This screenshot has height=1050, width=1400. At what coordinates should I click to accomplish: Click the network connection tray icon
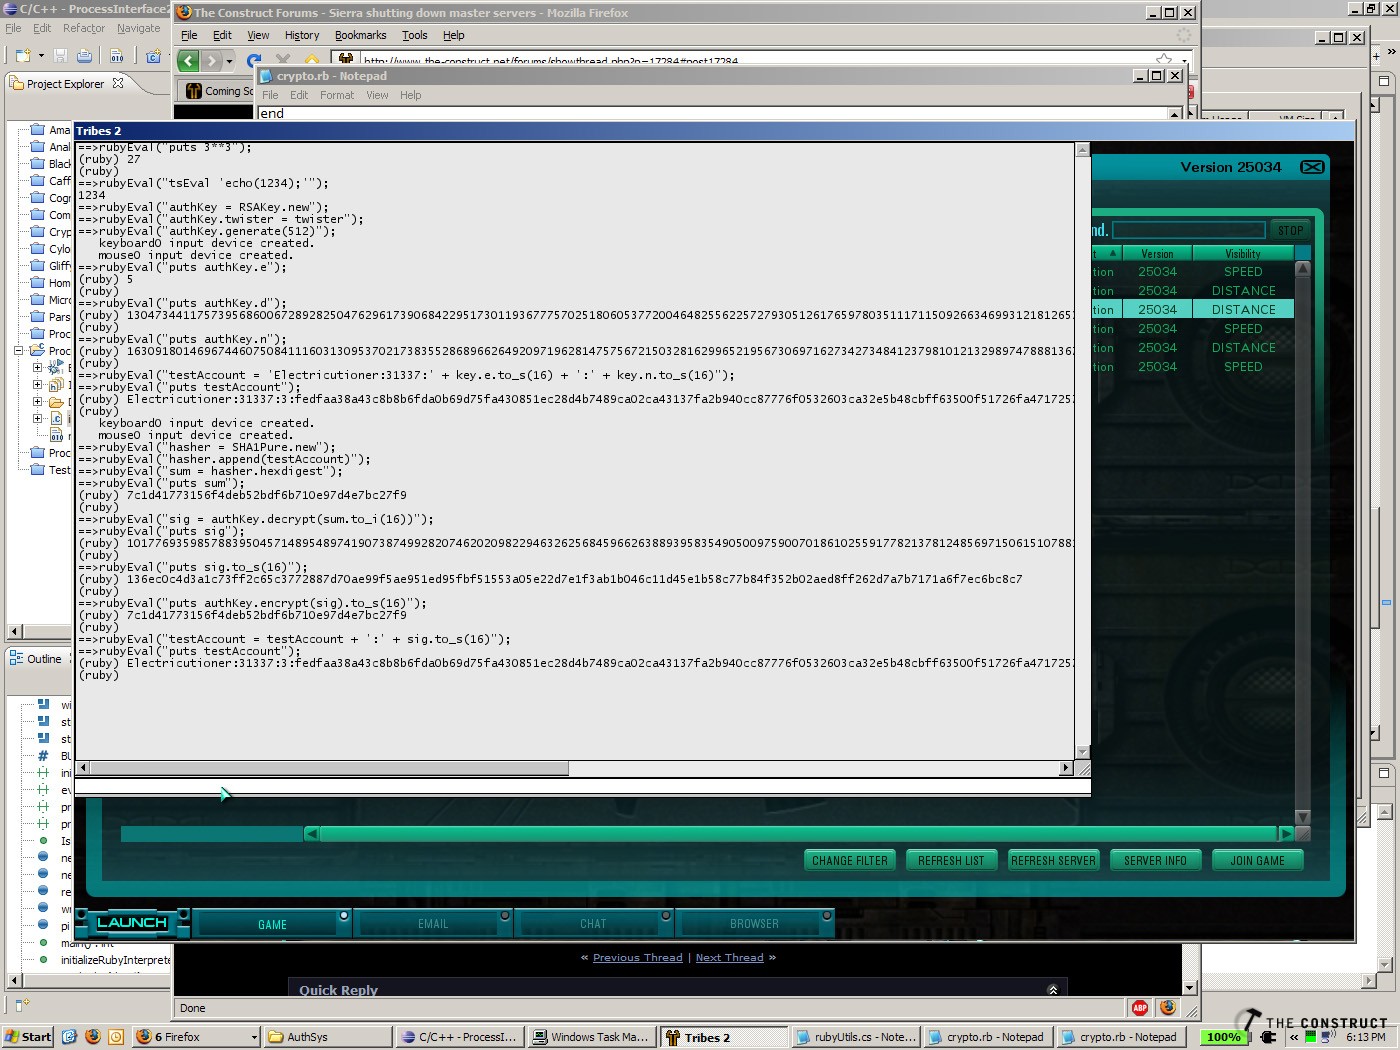tap(1327, 1037)
